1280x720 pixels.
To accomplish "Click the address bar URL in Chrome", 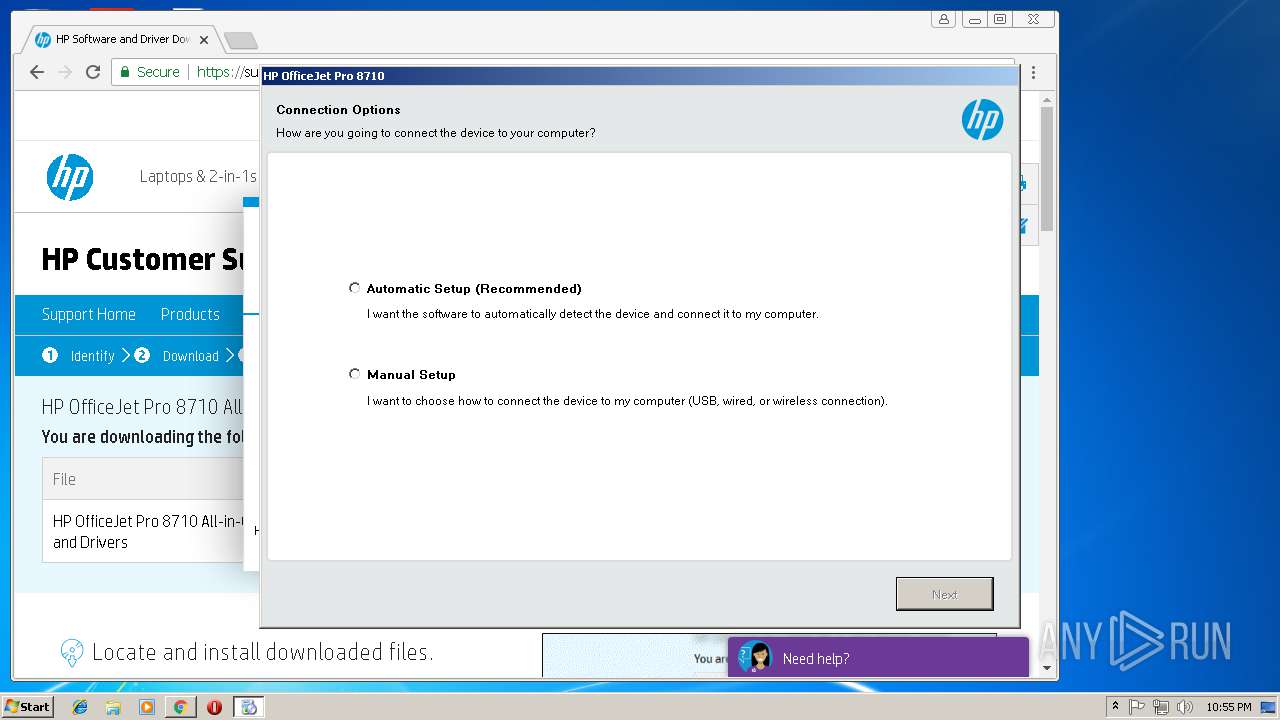I will click(228, 72).
